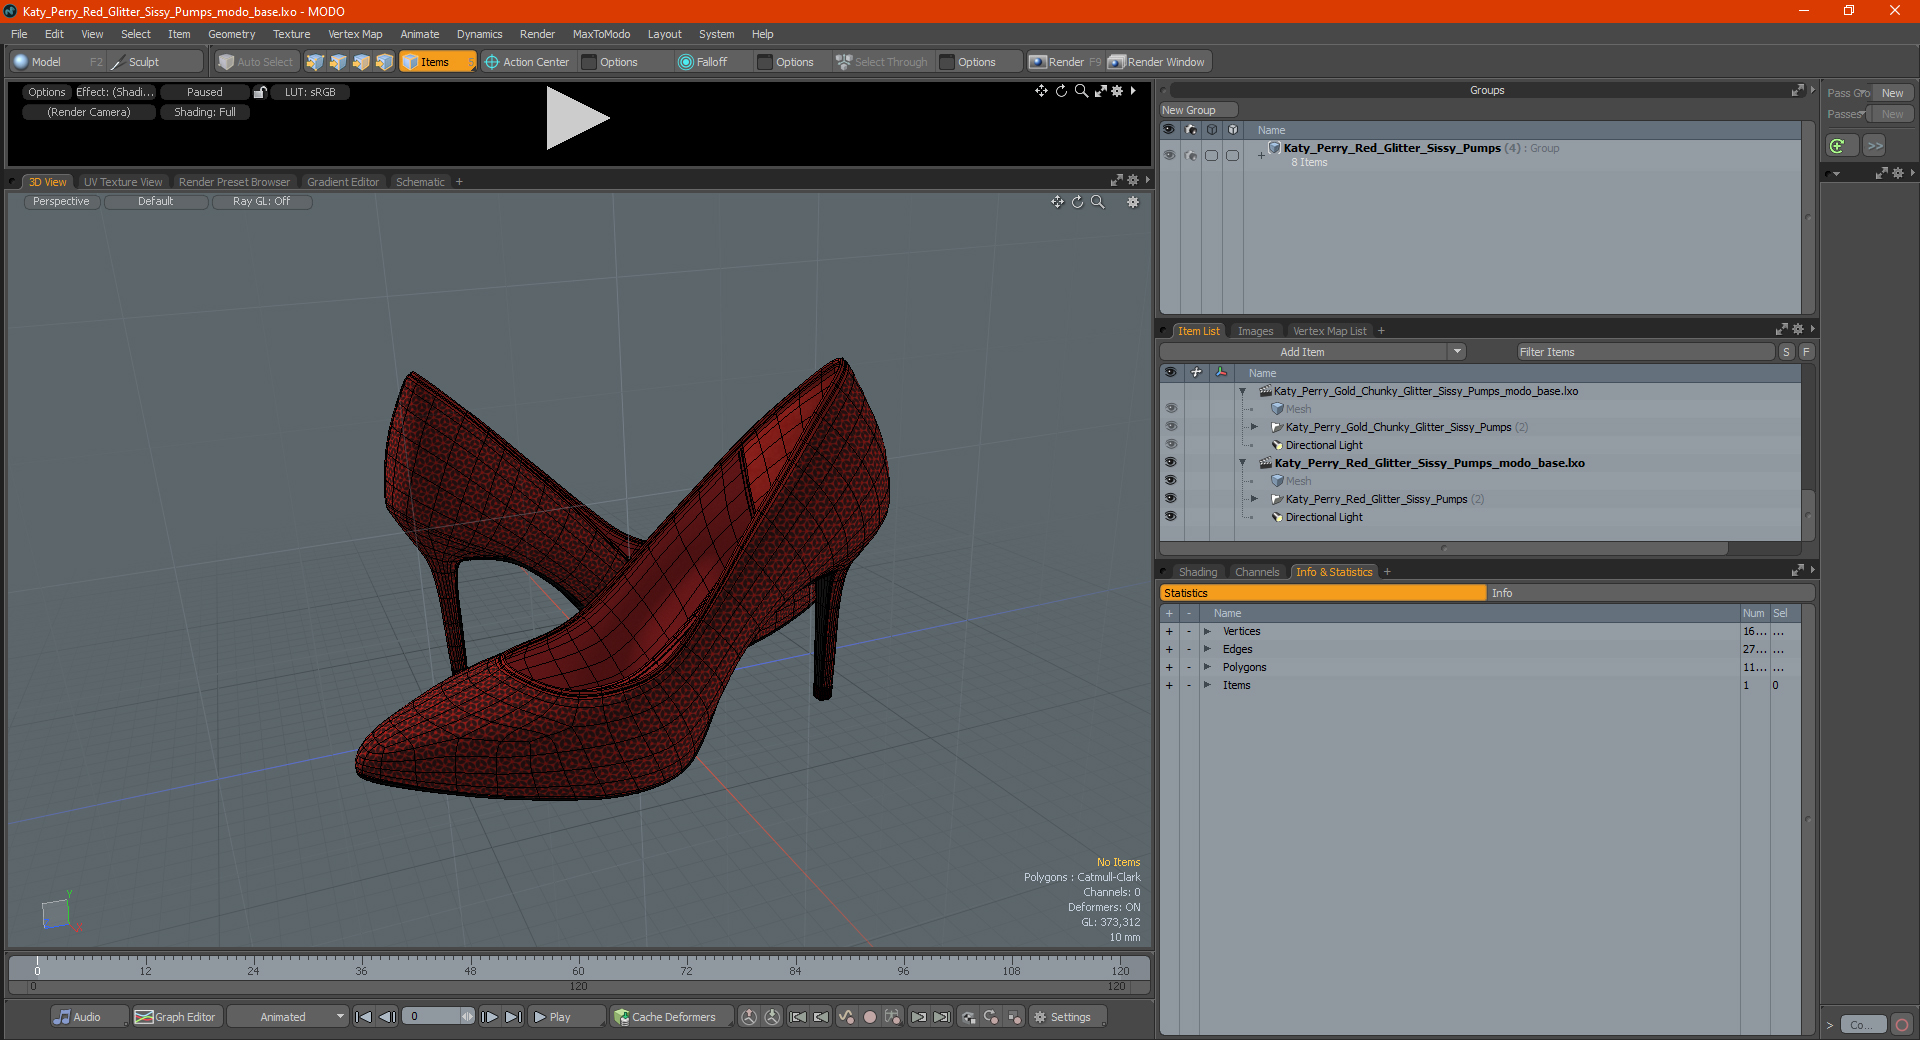
Task: Expand Vertices statistics row
Action: pyautogui.click(x=1207, y=631)
